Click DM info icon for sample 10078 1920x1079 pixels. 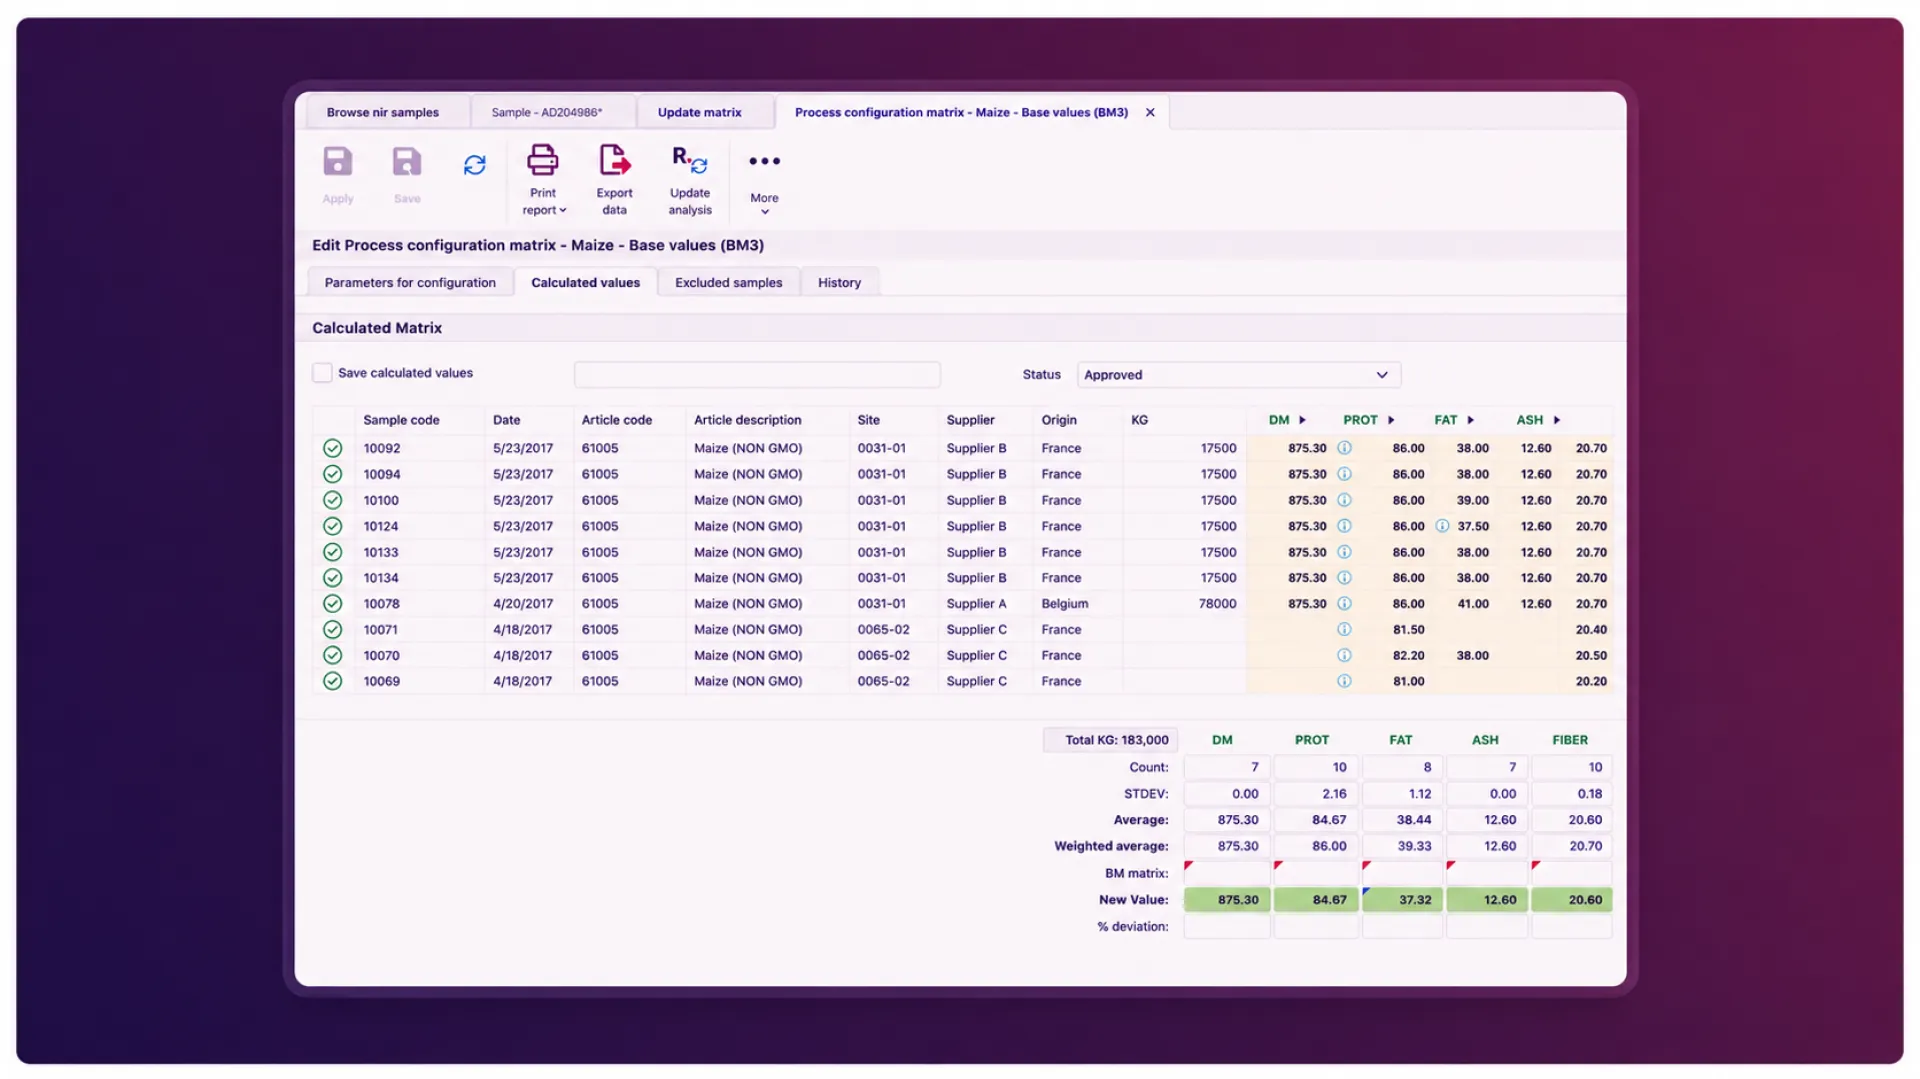[x=1344, y=604]
